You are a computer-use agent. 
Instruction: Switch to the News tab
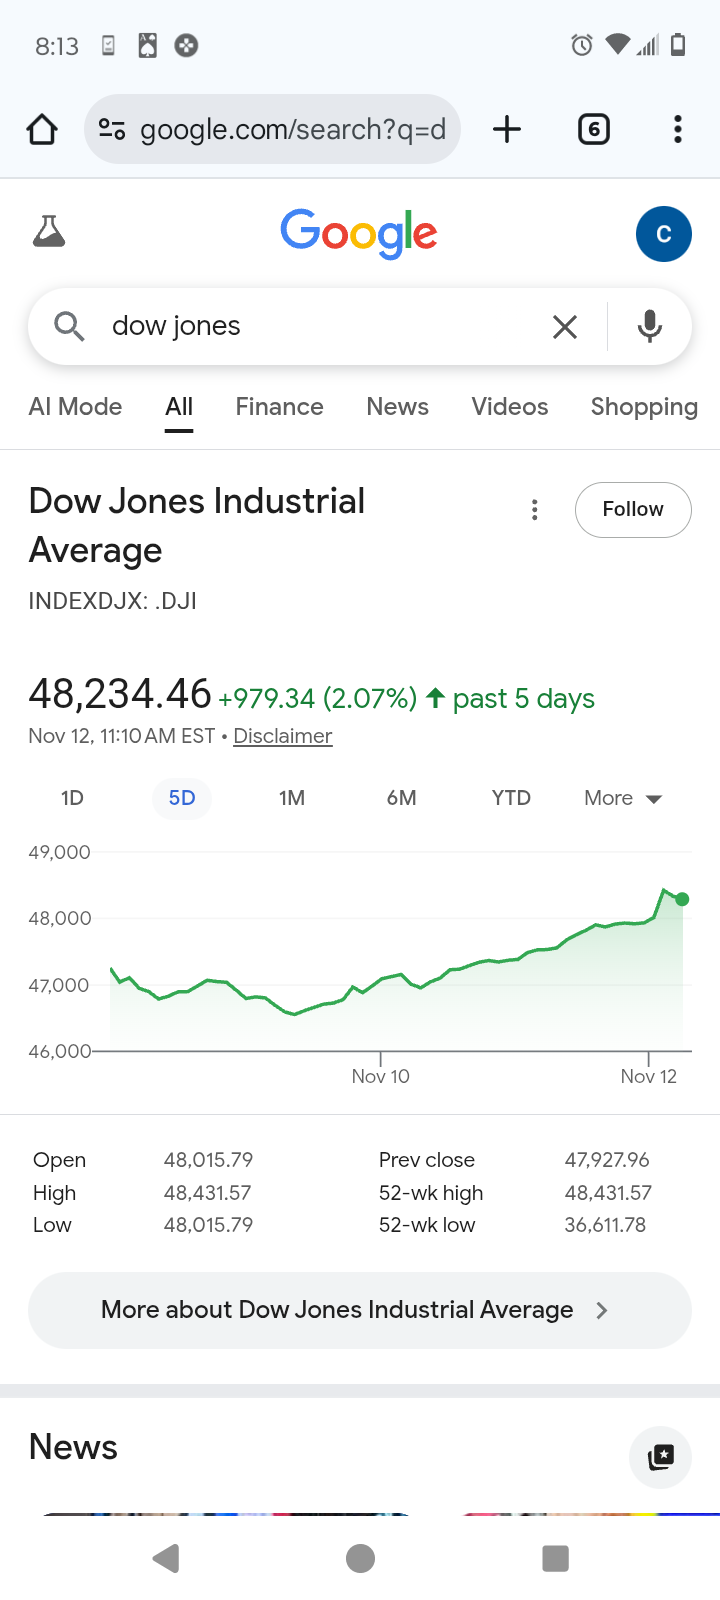click(397, 407)
